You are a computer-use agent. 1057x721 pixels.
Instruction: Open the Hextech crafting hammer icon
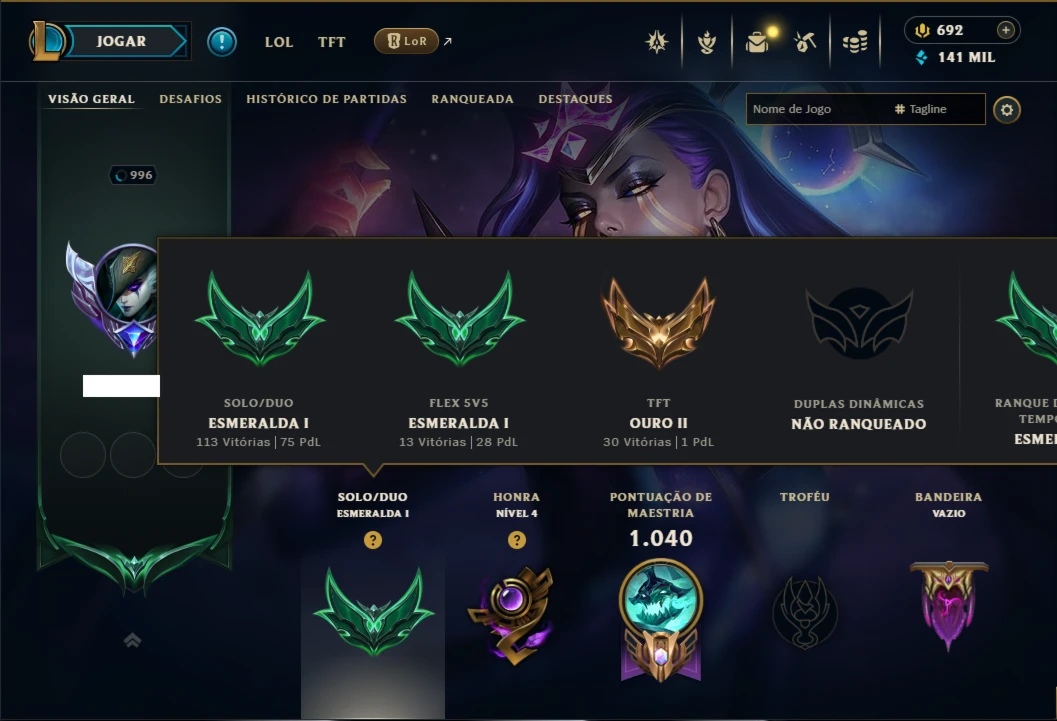(805, 42)
